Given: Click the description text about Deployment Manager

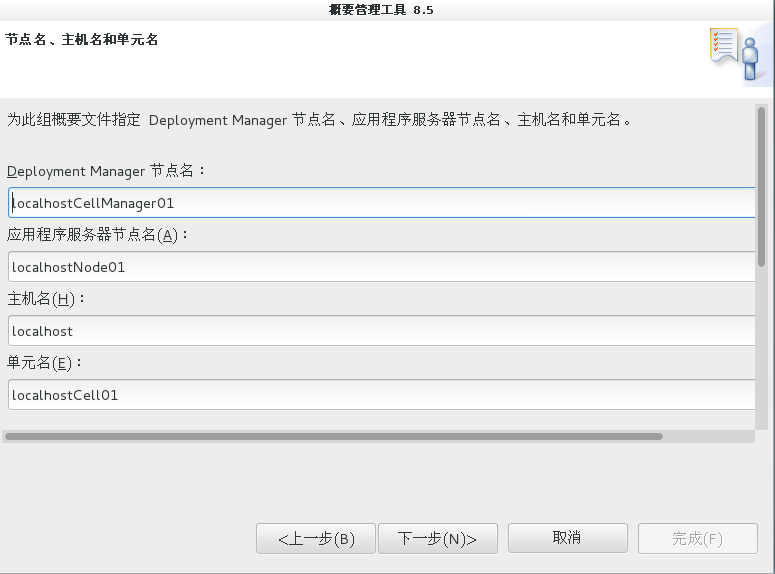Looking at the screenshot, I should pos(319,120).
